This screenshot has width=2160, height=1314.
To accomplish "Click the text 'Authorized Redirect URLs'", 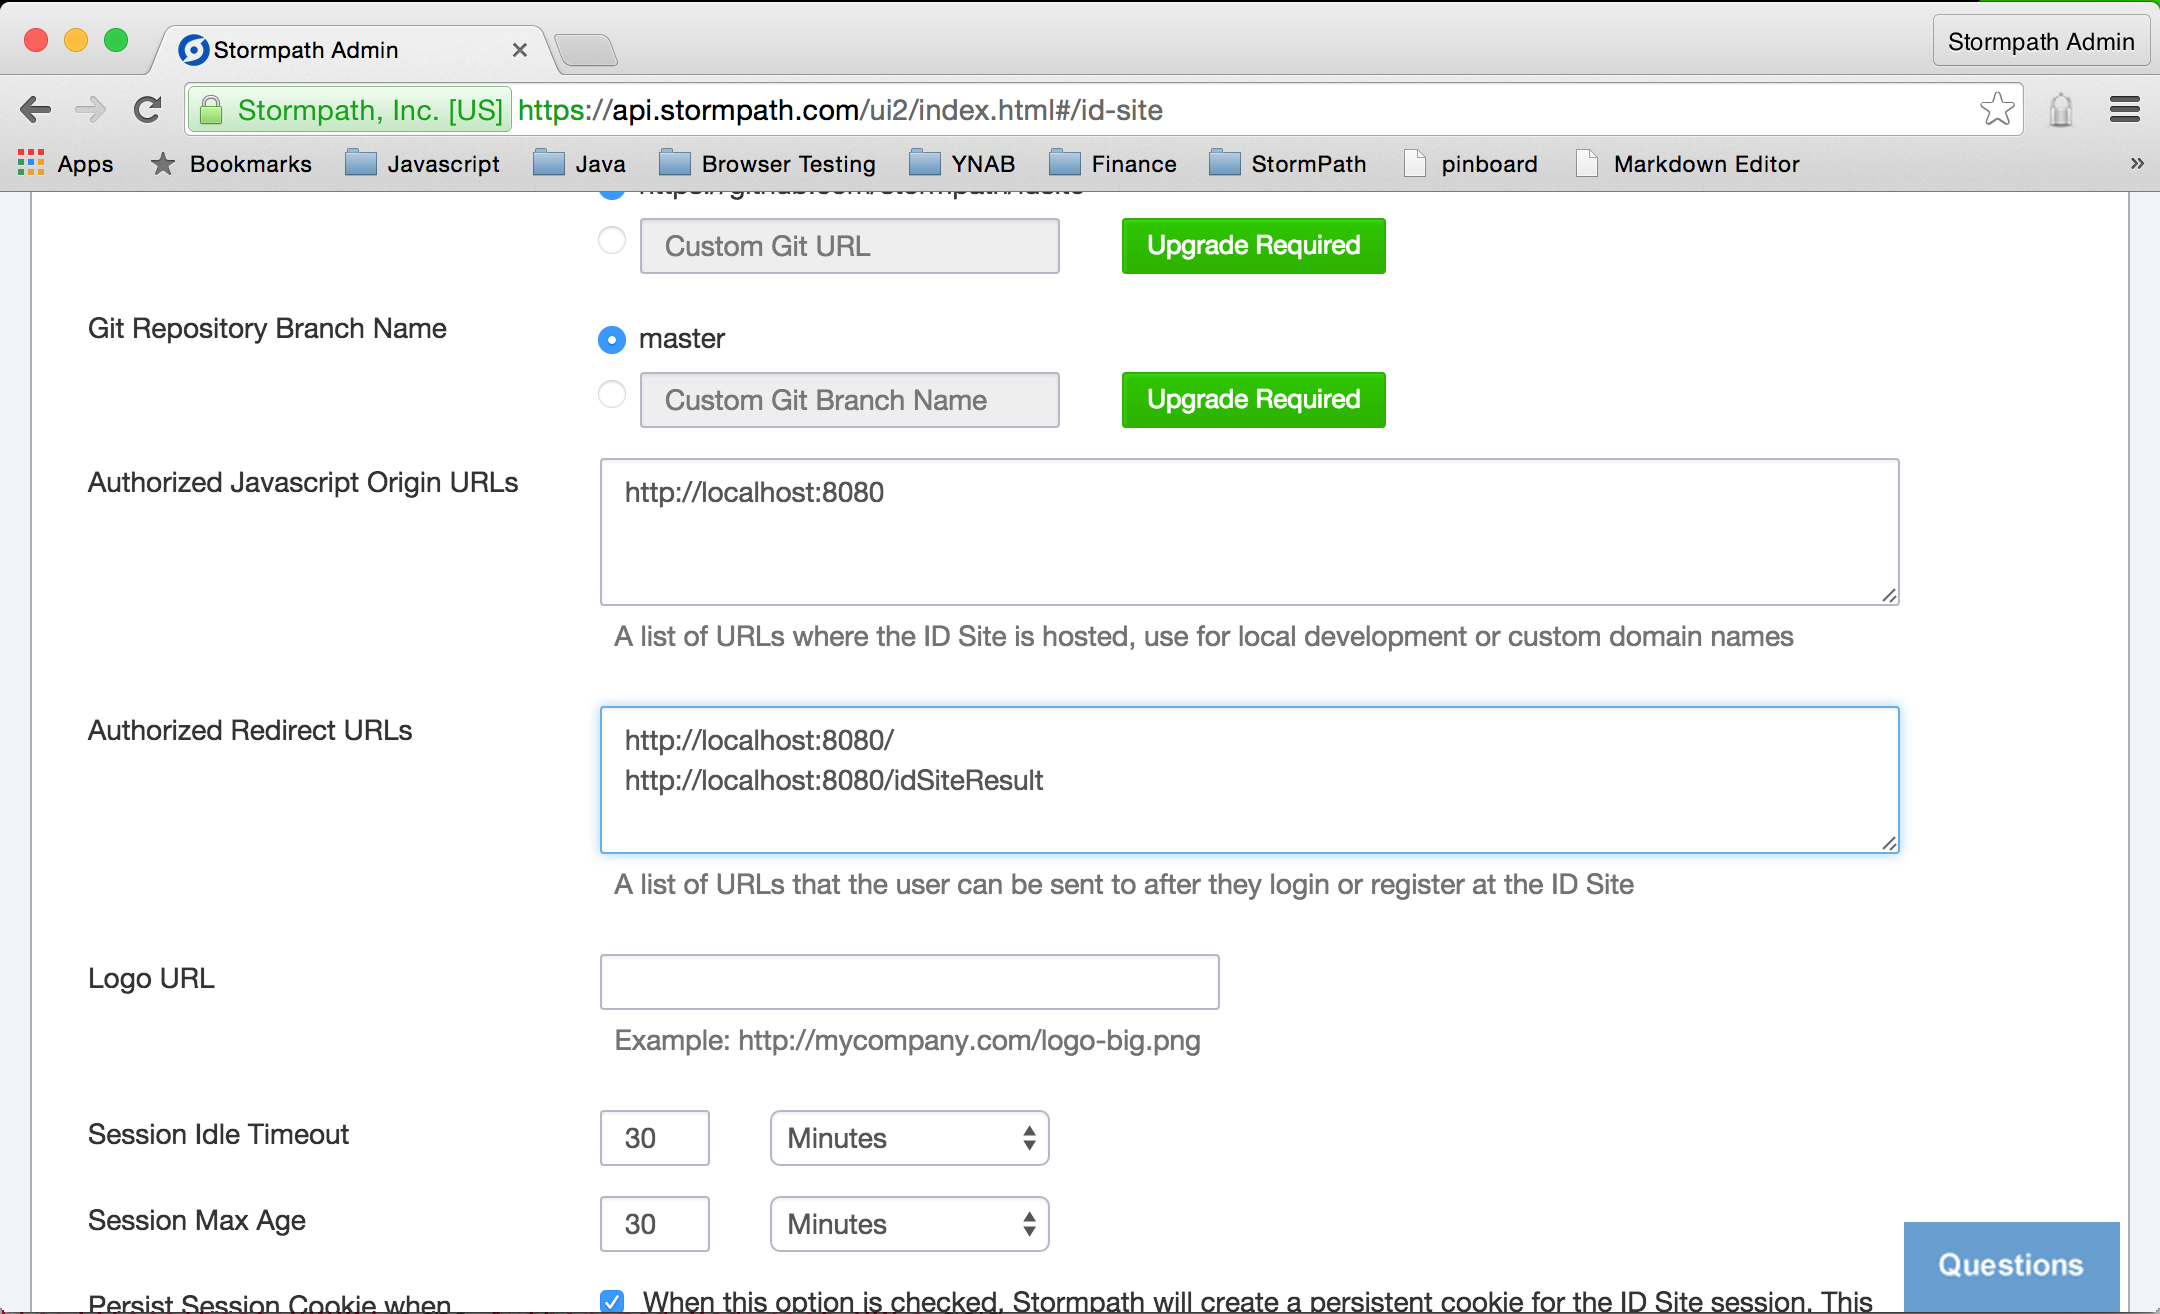I will pyautogui.click(x=250, y=730).
